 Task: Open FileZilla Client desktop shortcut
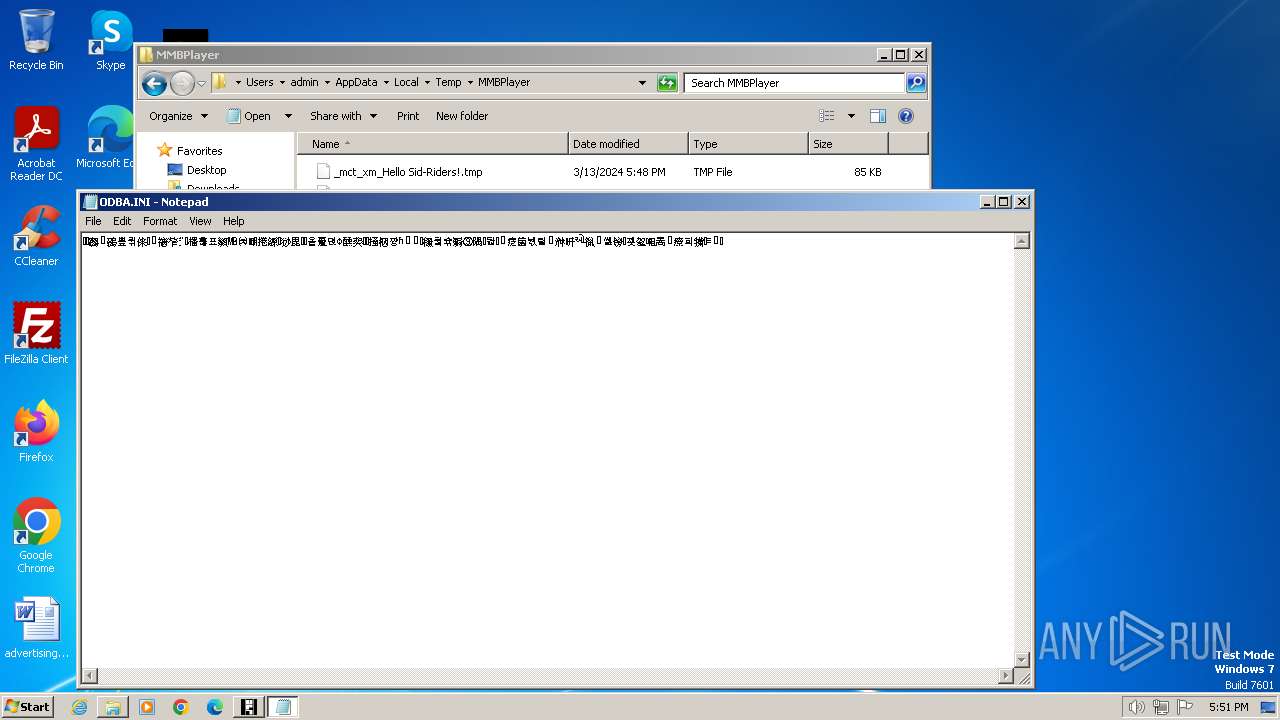coord(36,334)
